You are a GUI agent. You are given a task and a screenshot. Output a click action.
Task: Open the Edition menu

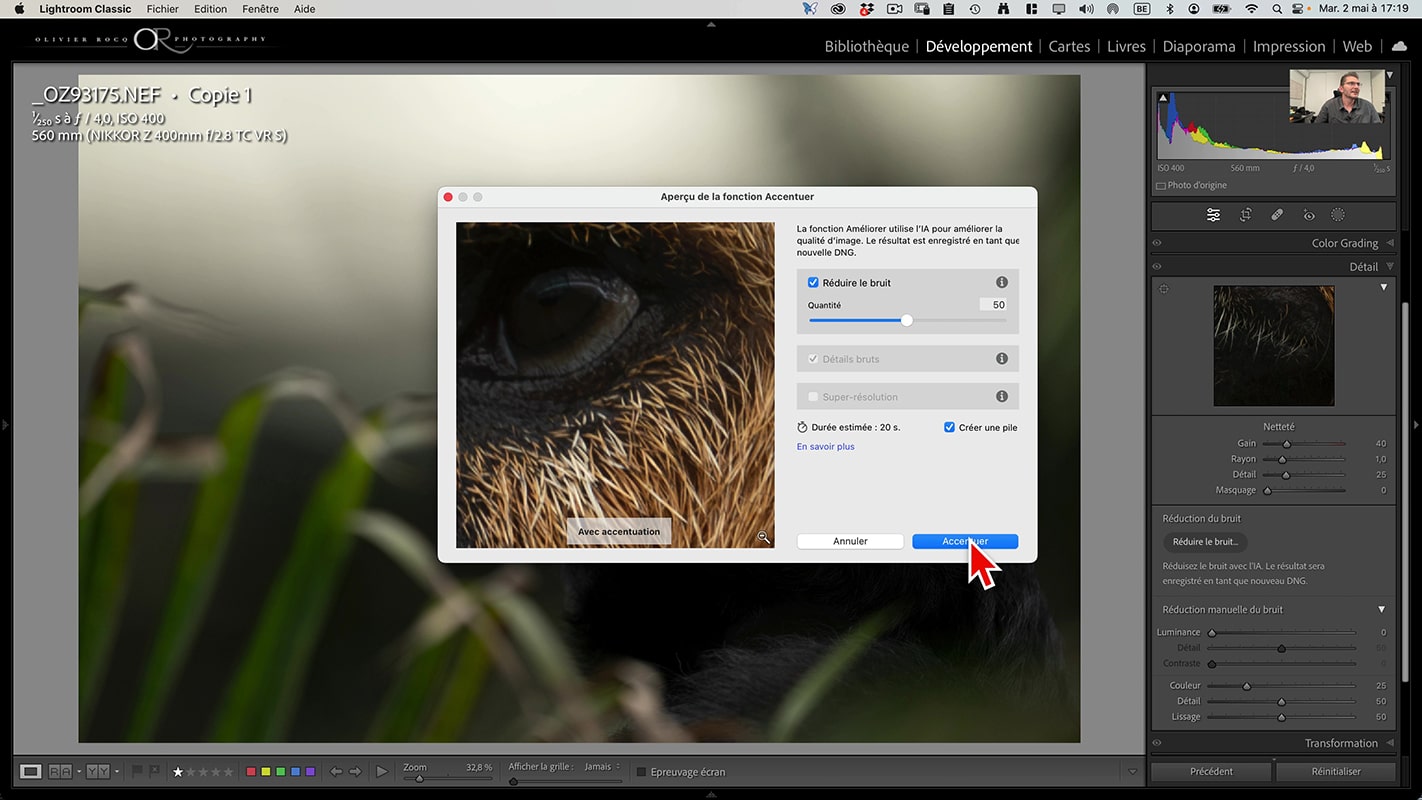[210, 9]
